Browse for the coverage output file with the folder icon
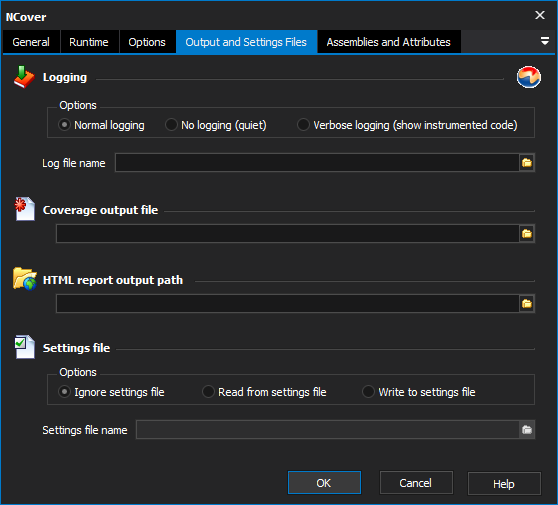The image size is (558, 505). click(527, 233)
